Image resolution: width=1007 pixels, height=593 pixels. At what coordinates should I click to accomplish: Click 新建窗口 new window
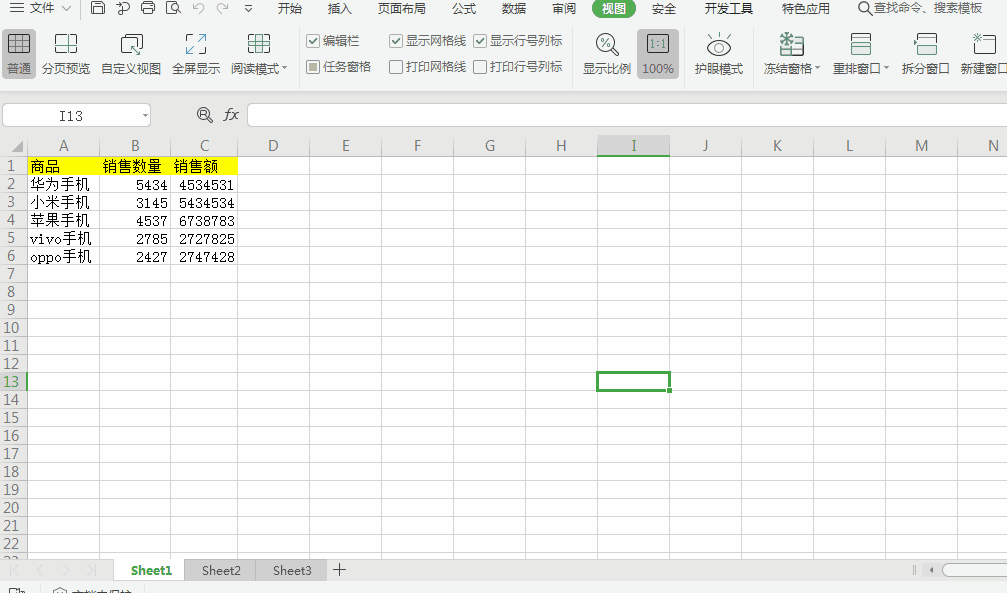983,54
